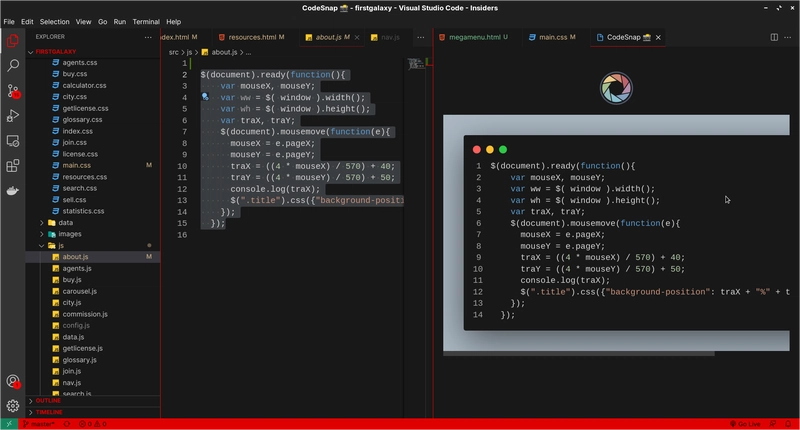This screenshot has height=430, width=800.
Task: Open the Help menu
Action: pyautogui.click(x=173, y=22)
